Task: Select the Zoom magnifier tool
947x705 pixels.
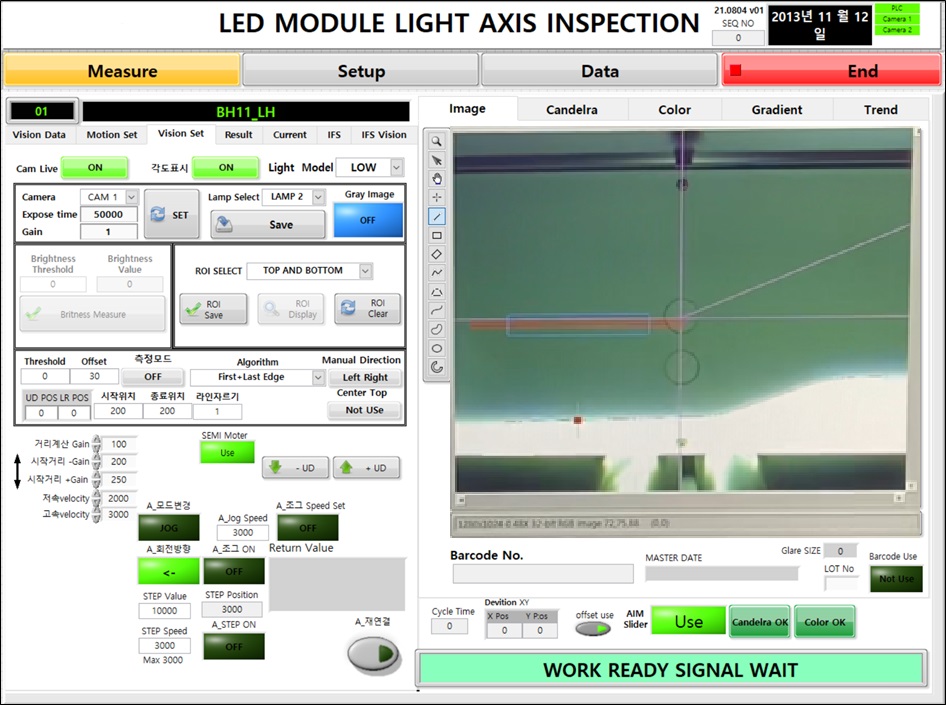Action: pos(437,141)
